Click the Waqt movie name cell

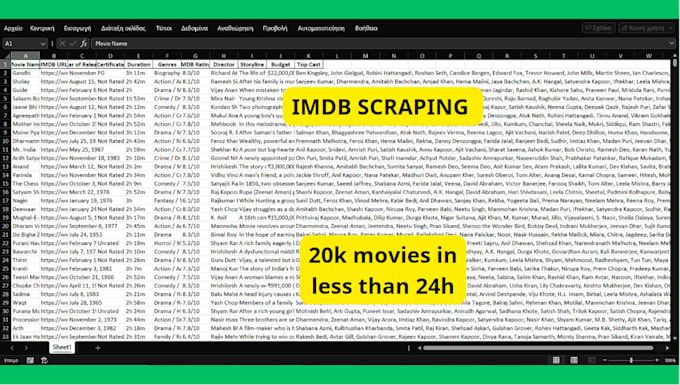click(25, 303)
